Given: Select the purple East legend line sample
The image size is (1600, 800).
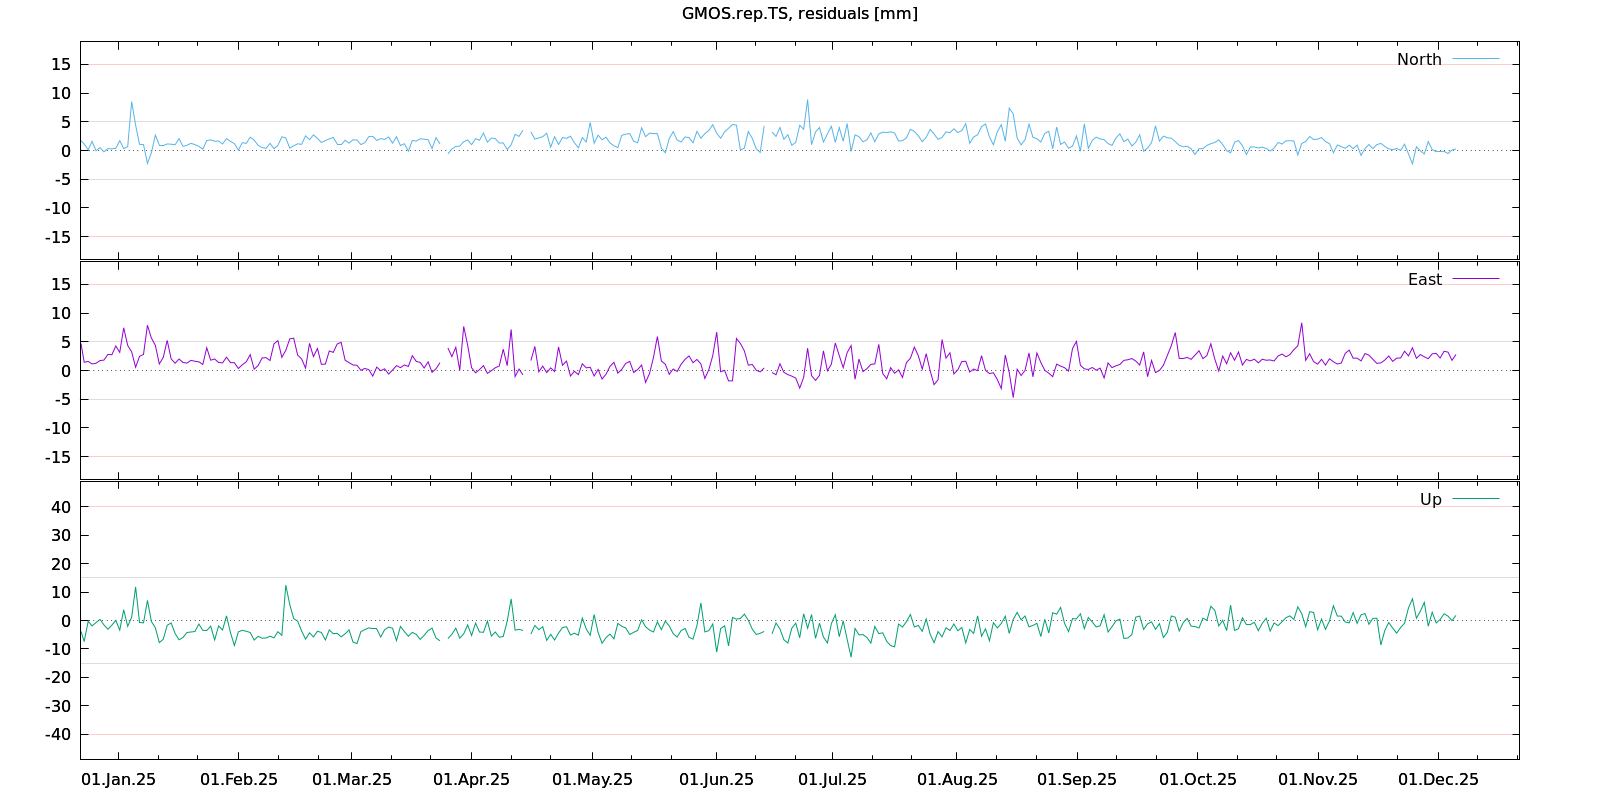Looking at the screenshot, I should (x=1475, y=280).
